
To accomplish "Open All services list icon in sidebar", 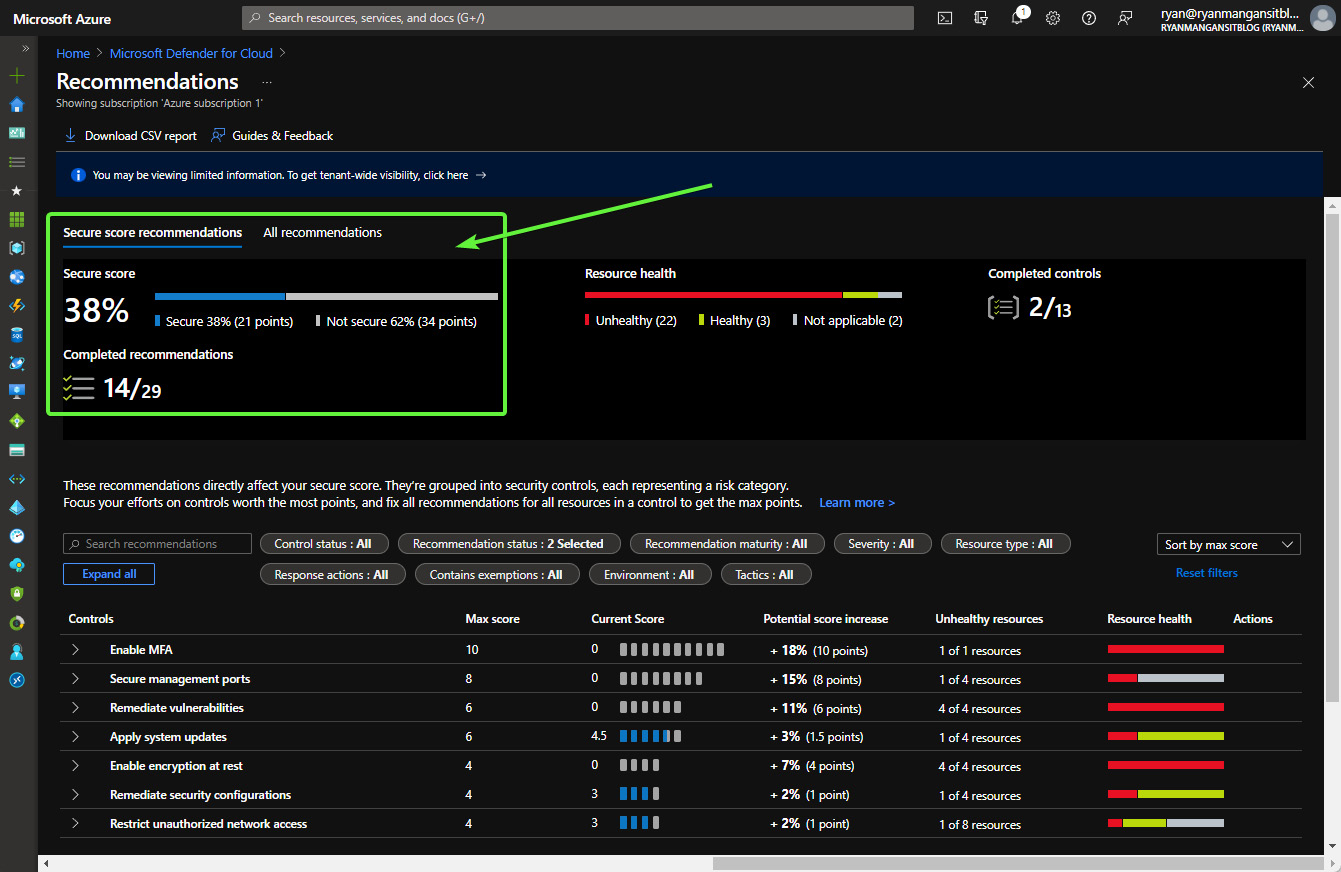I will [16, 162].
